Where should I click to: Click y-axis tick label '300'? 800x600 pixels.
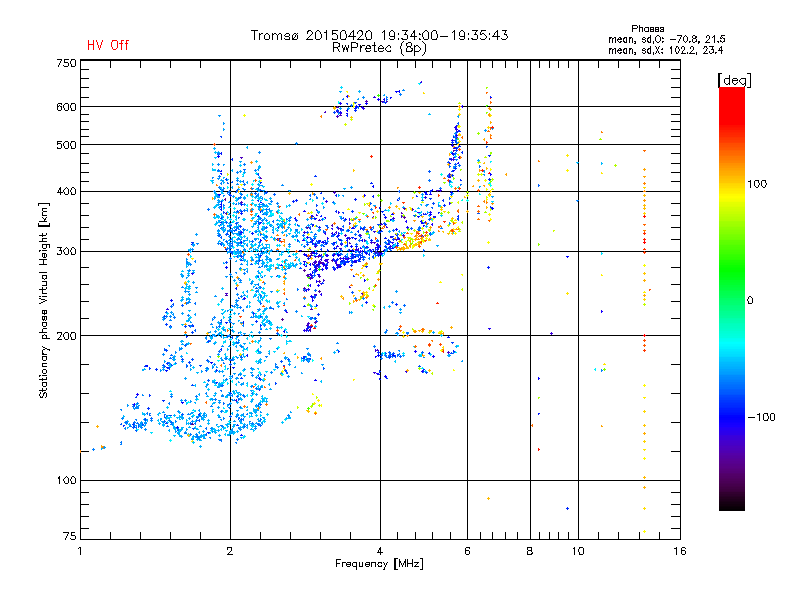tap(66, 252)
